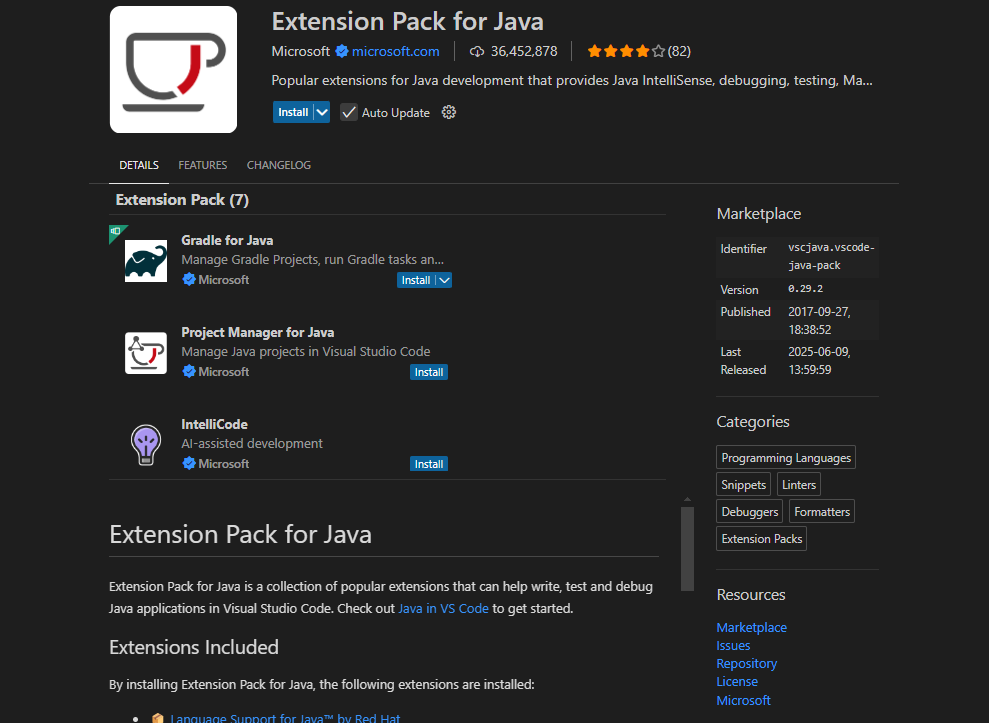Click the Microsoft publisher name in header
The image size is (989, 723).
300,52
